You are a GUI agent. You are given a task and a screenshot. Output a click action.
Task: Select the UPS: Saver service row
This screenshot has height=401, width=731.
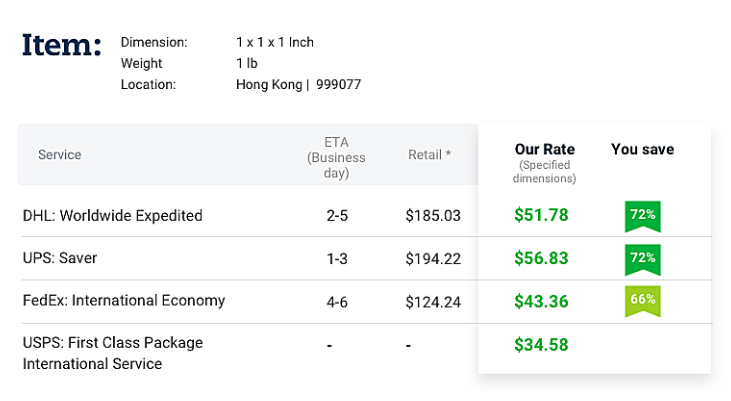(60, 258)
